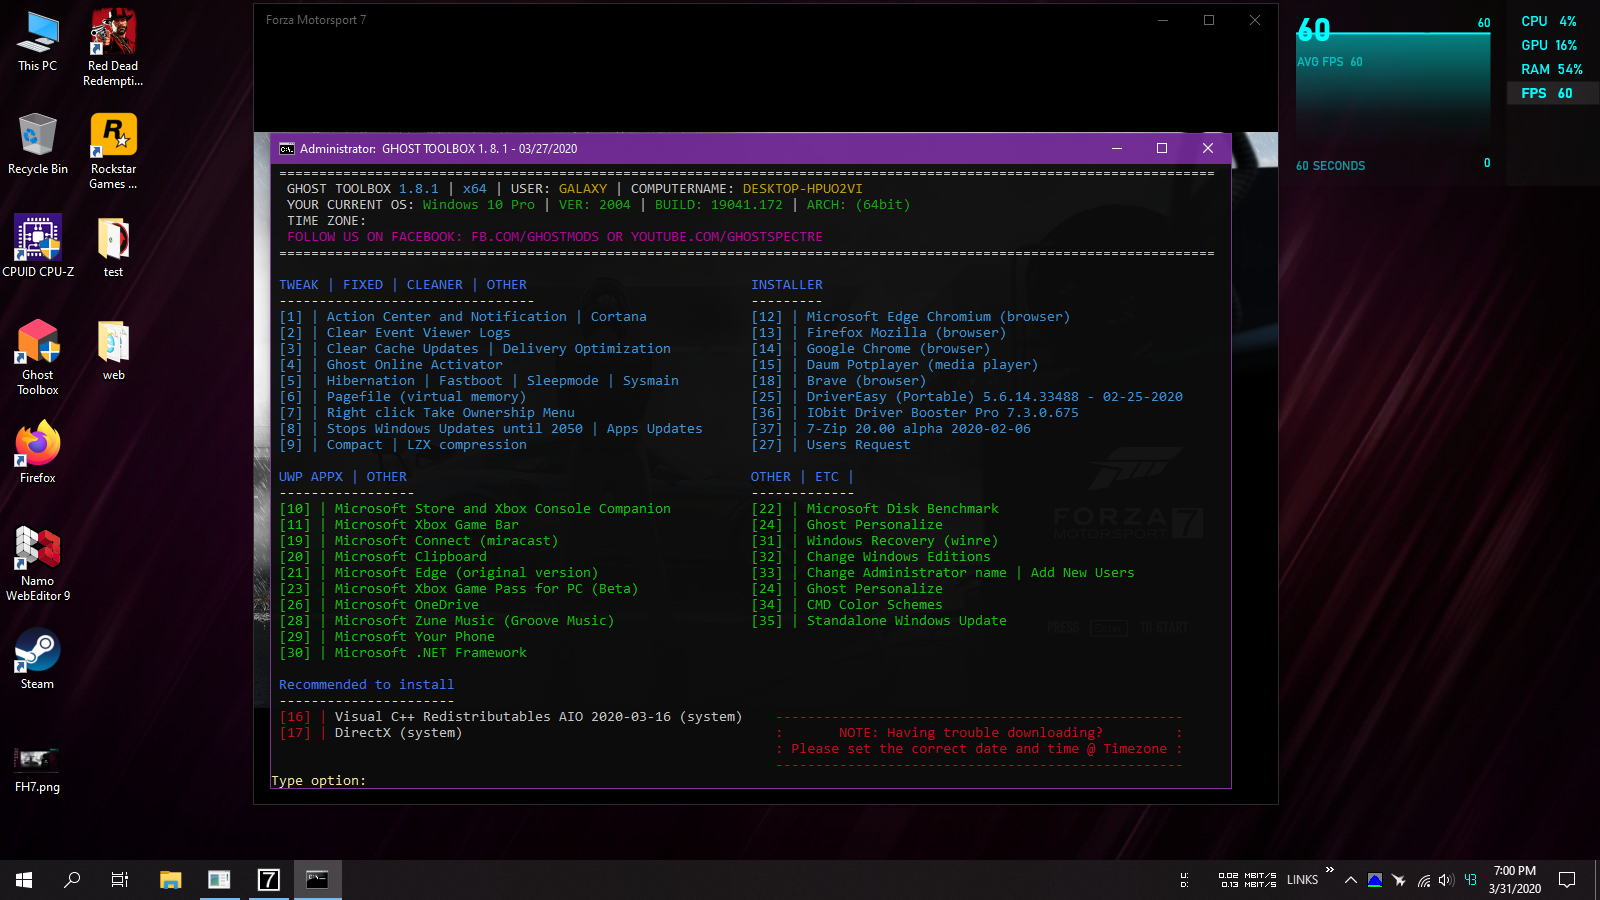The height and width of the screenshot is (900, 1600).
Task: Open the Action Center notification icon
Action: [1567, 880]
